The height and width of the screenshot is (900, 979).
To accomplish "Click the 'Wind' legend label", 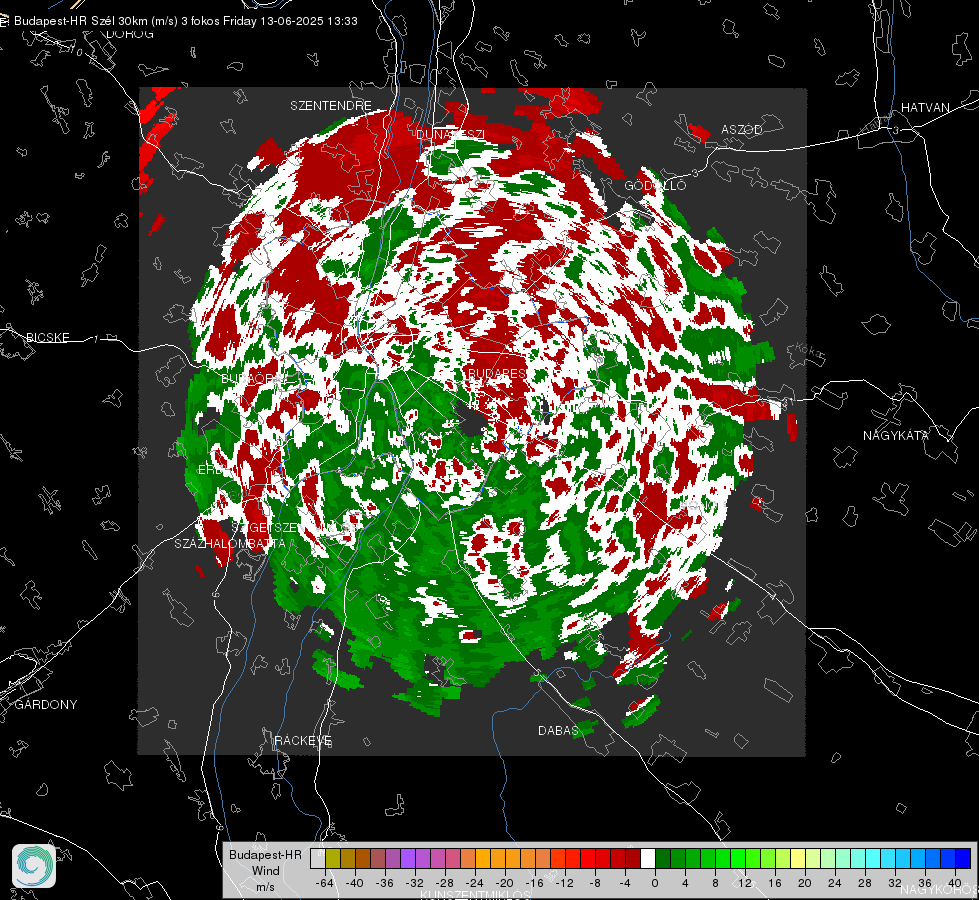I will pyautogui.click(x=265, y=870).
